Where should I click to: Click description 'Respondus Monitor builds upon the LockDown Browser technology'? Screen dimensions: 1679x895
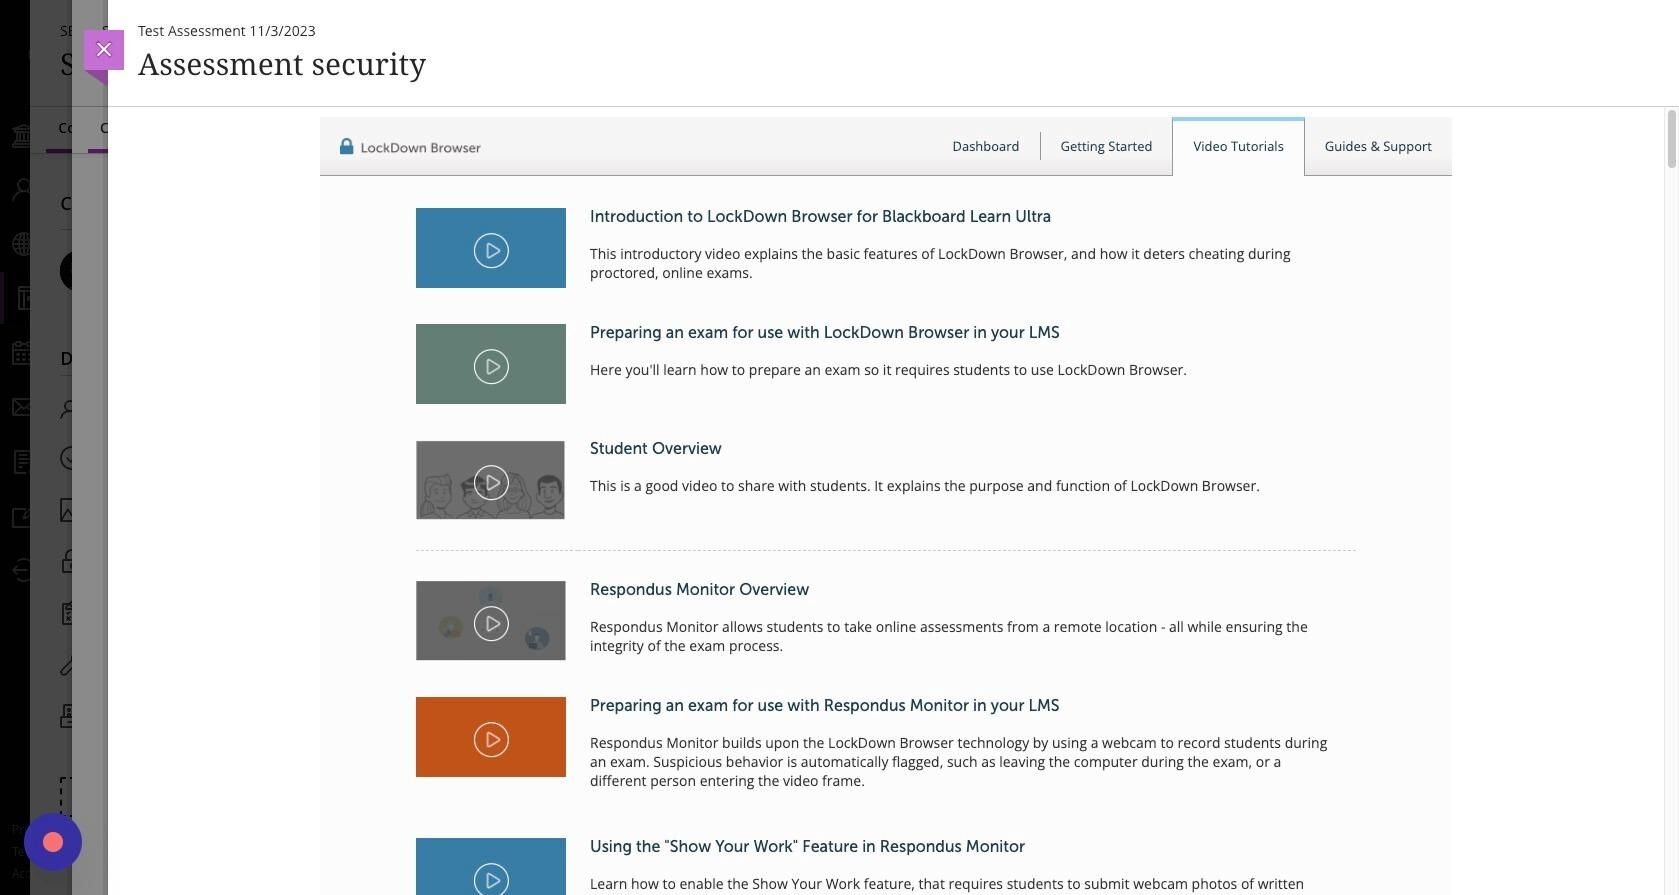pos(958,762)
